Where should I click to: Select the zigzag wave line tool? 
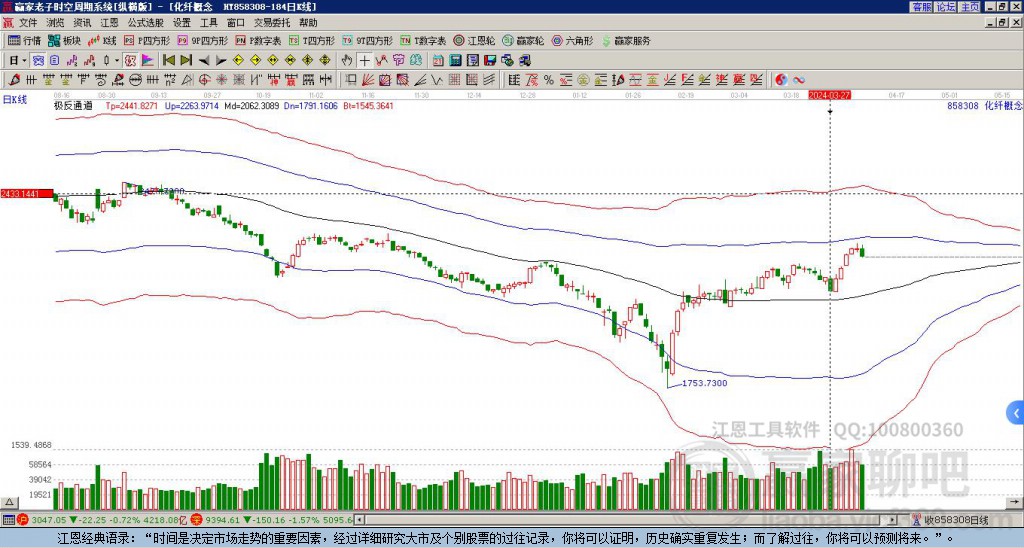pos(436,80)
